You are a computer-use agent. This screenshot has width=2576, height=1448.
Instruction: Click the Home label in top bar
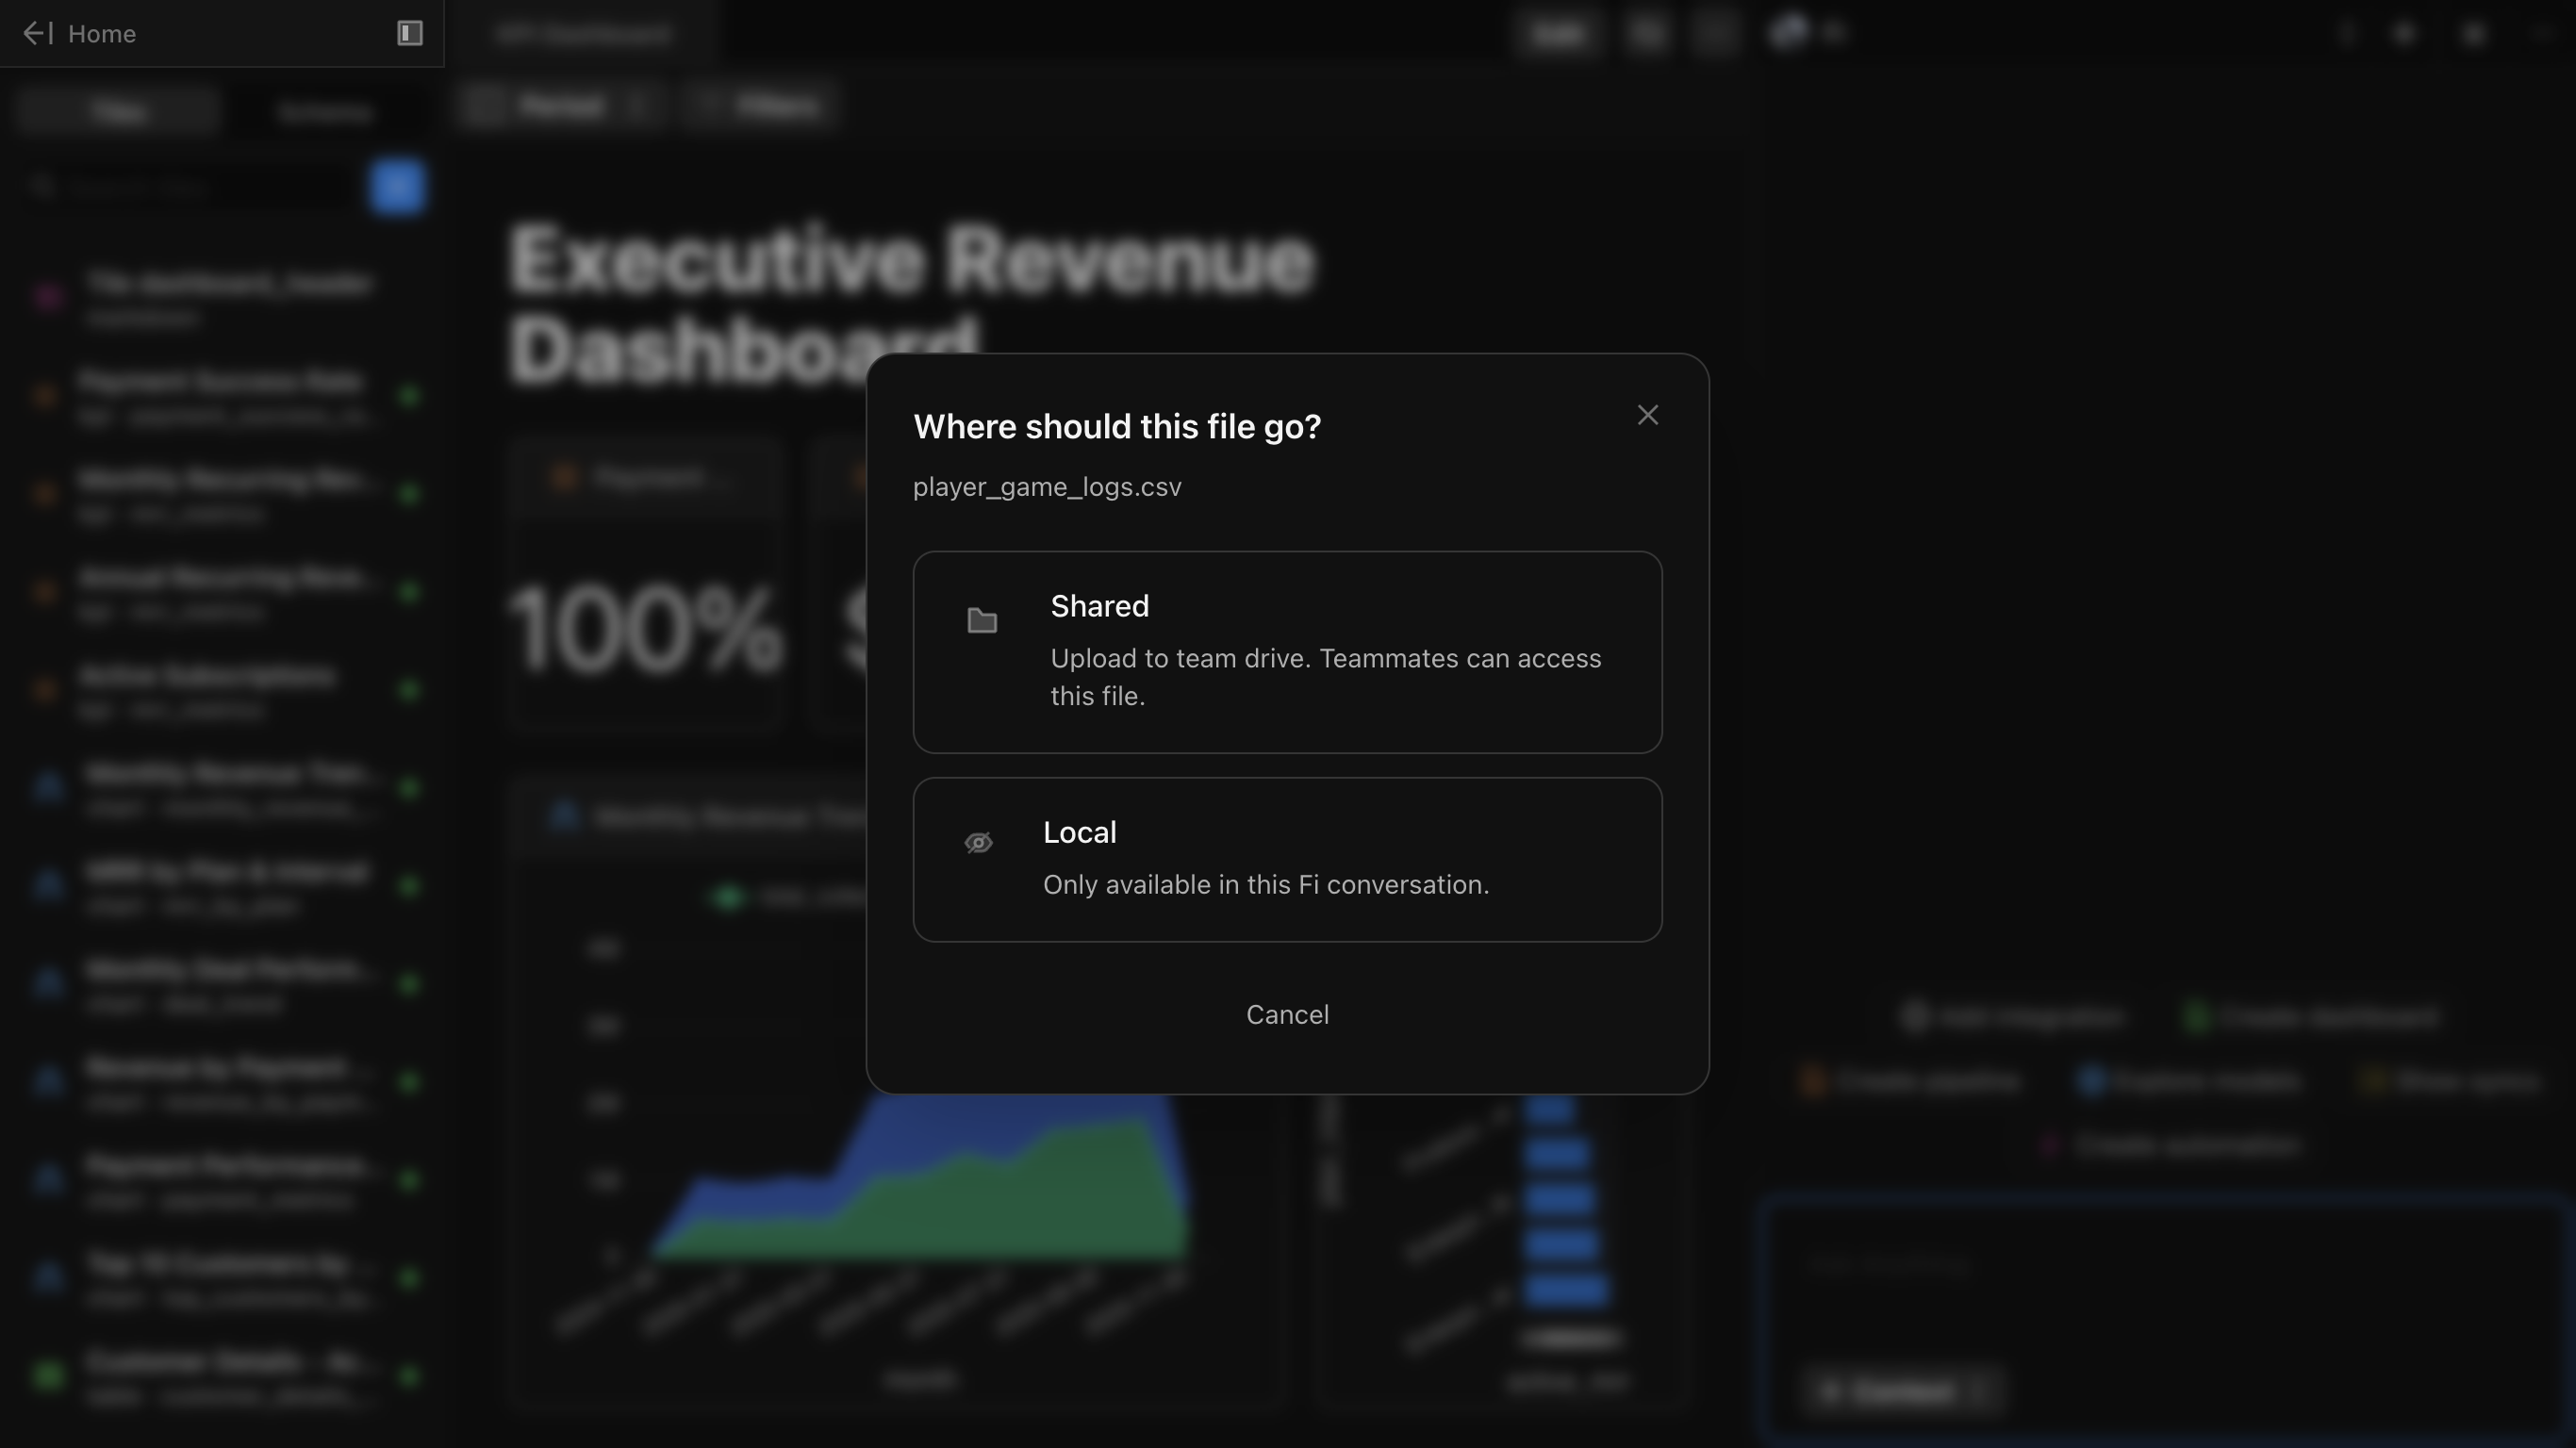coord(102,34)
